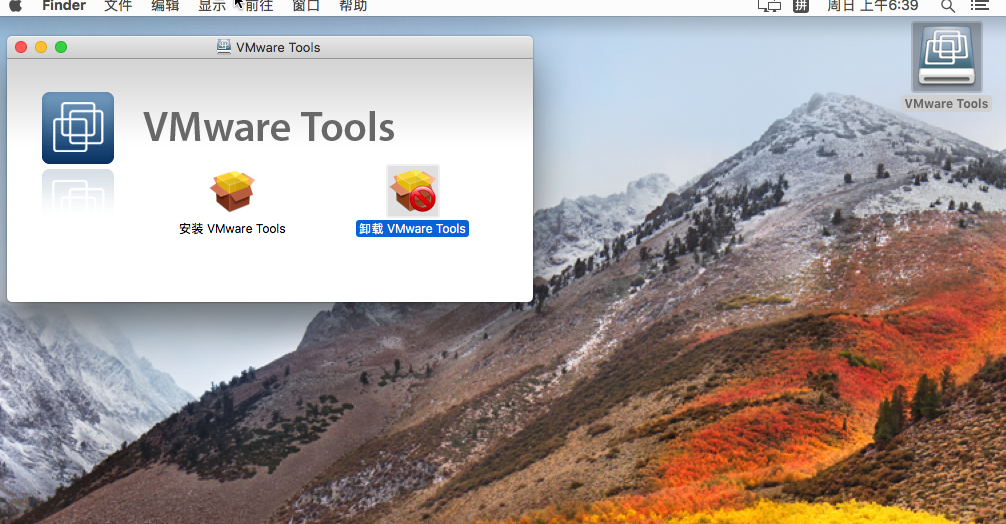Open the 窗口 menu

tap(306, 6)
